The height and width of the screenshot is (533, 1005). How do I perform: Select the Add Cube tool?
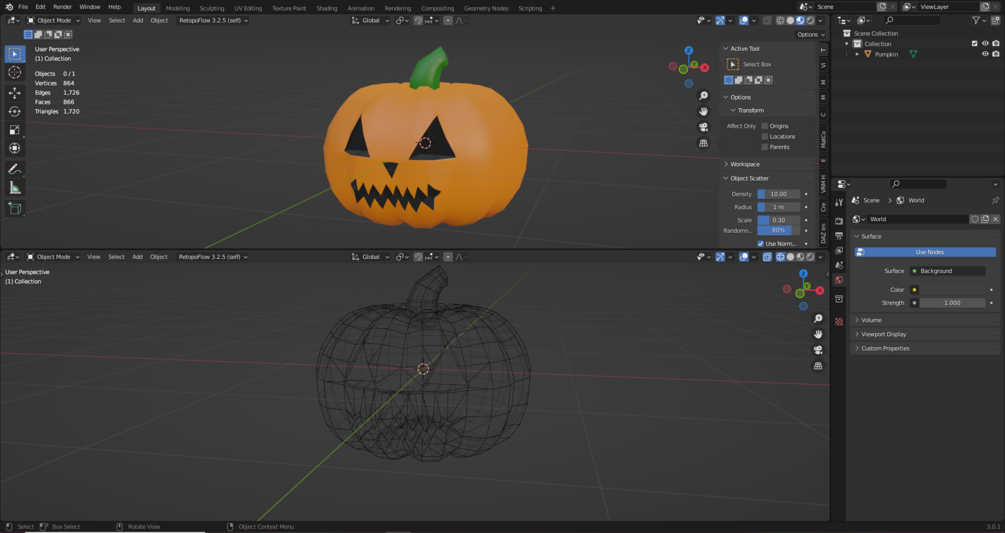pos(14,208)
